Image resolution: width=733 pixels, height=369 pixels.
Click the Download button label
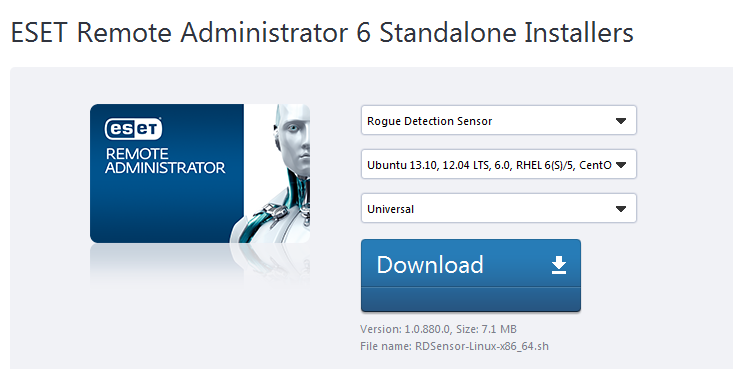(x=430, y=265)
